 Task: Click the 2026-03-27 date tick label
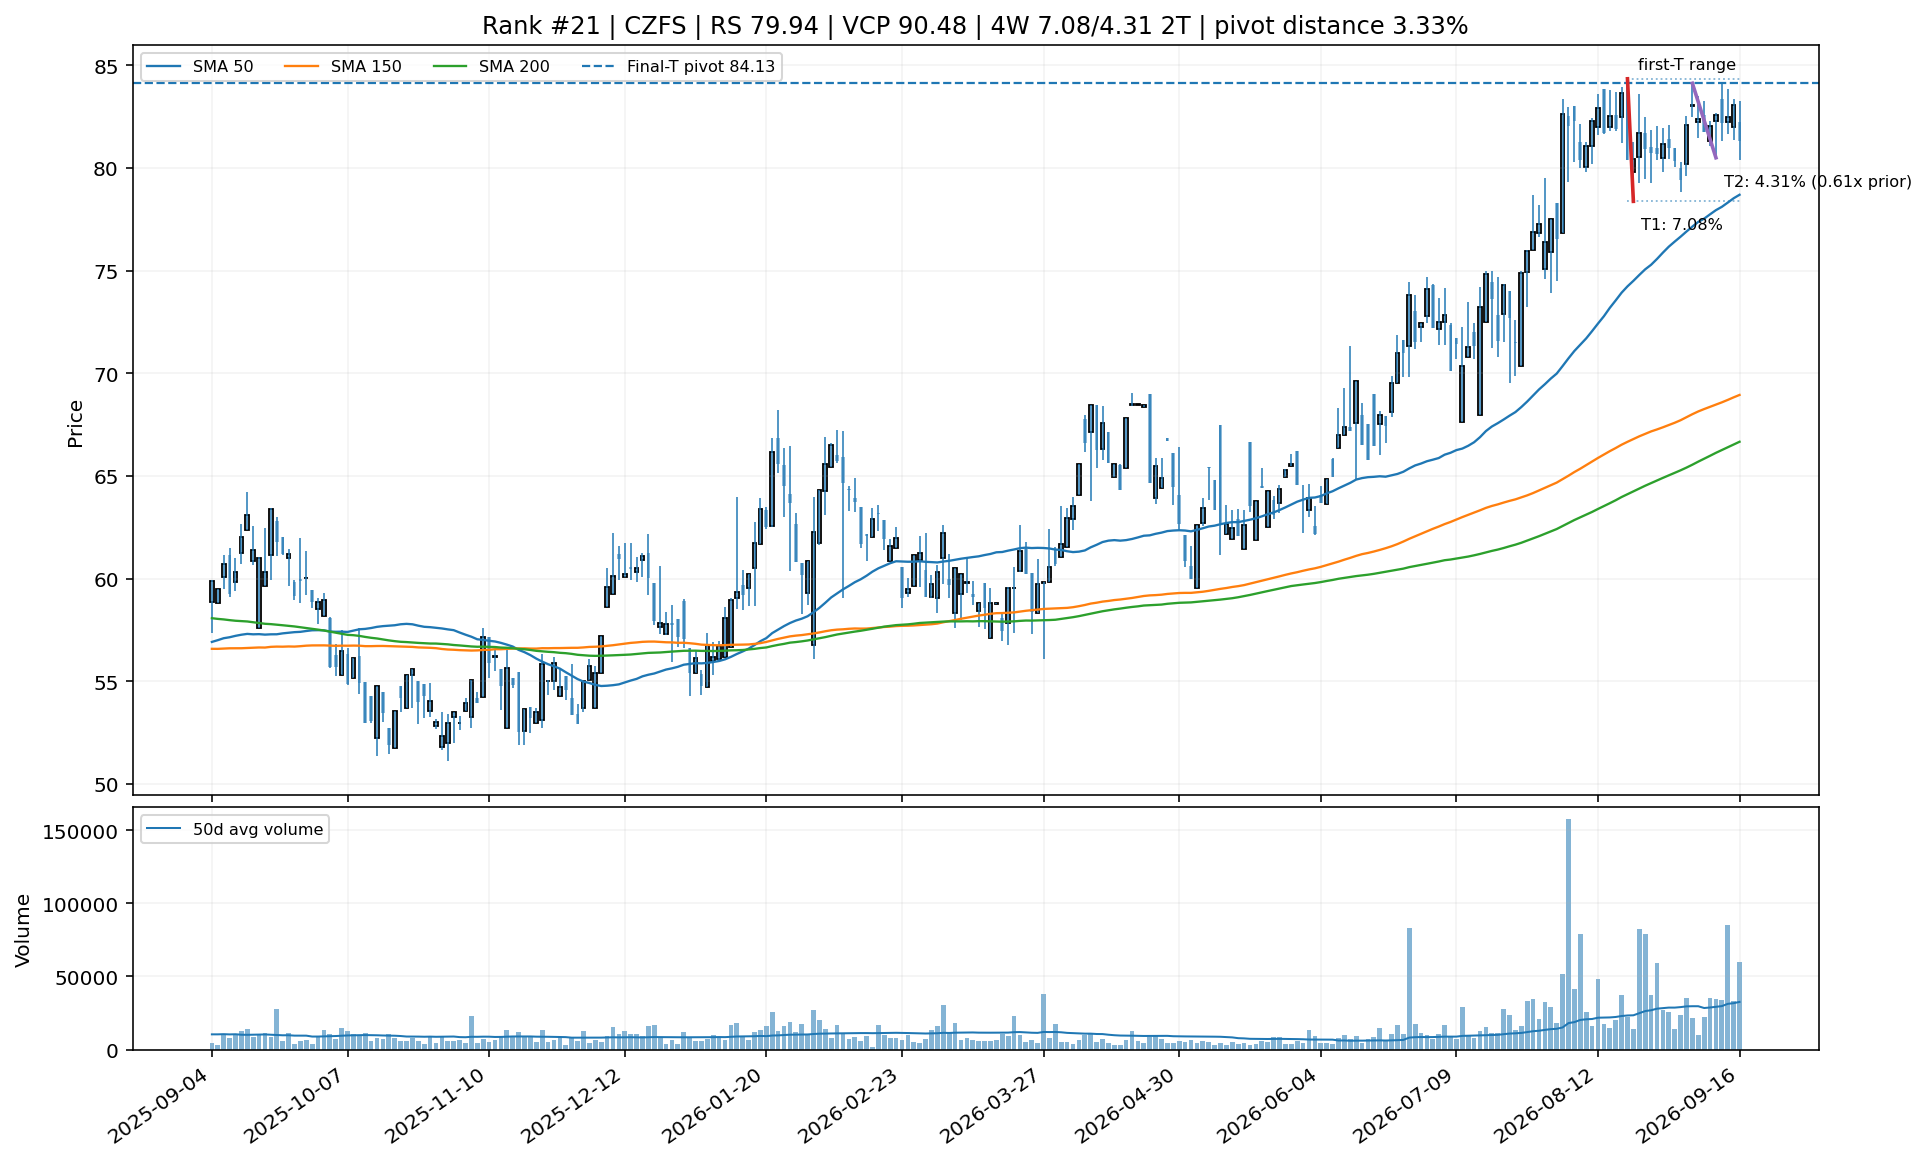click(992, 1105)
